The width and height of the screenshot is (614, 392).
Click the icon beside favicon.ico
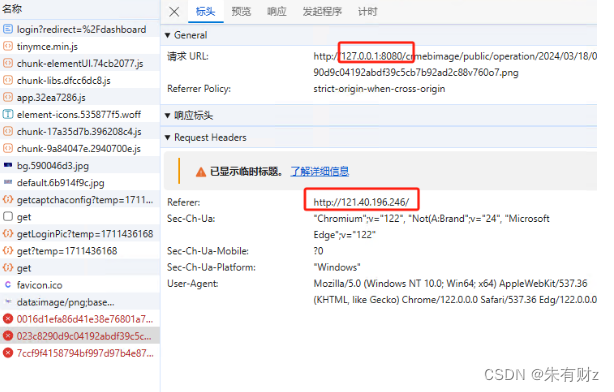tap(8, 285)
